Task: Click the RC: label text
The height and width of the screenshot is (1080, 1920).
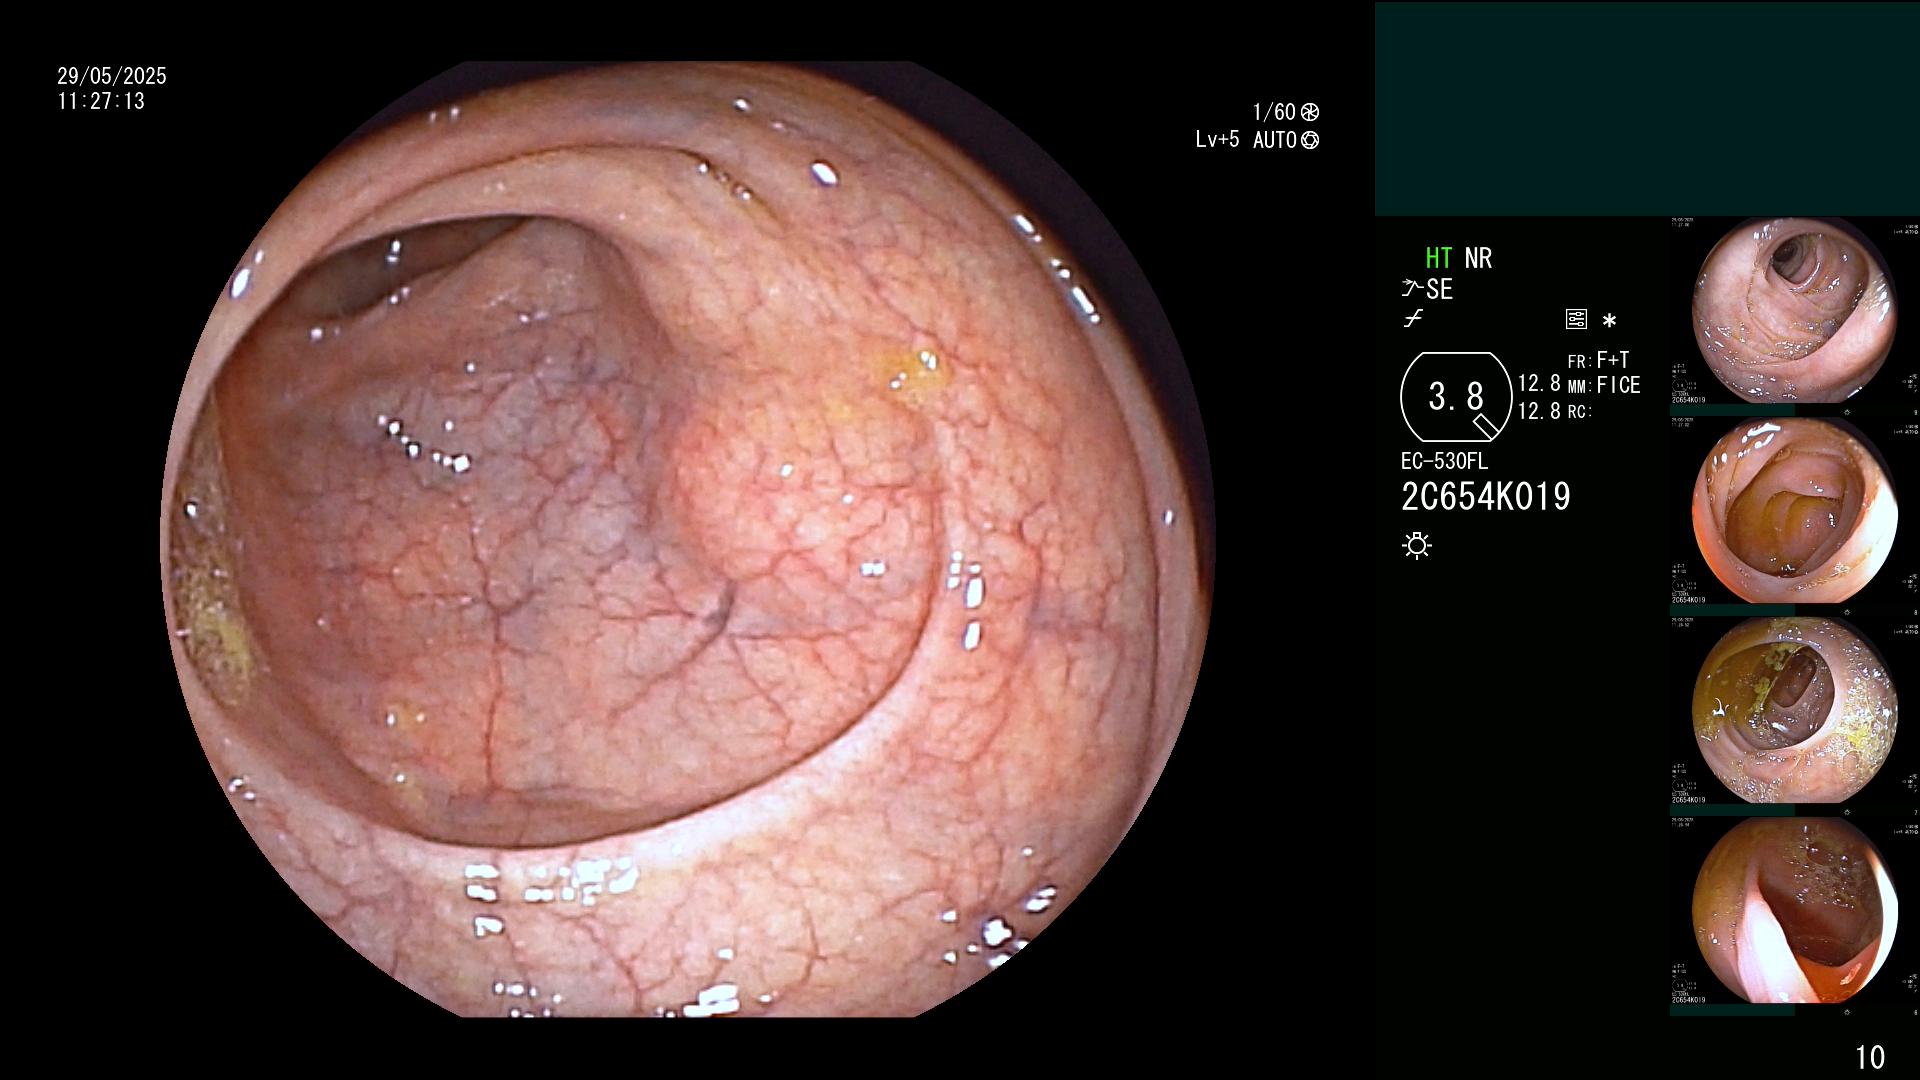Action: coord(1579,411)
